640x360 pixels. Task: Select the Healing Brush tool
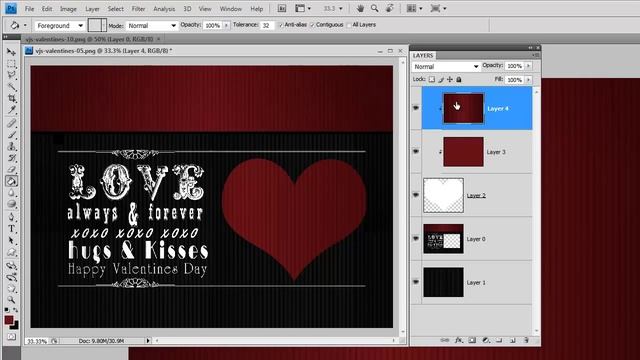tap(11, 123)
